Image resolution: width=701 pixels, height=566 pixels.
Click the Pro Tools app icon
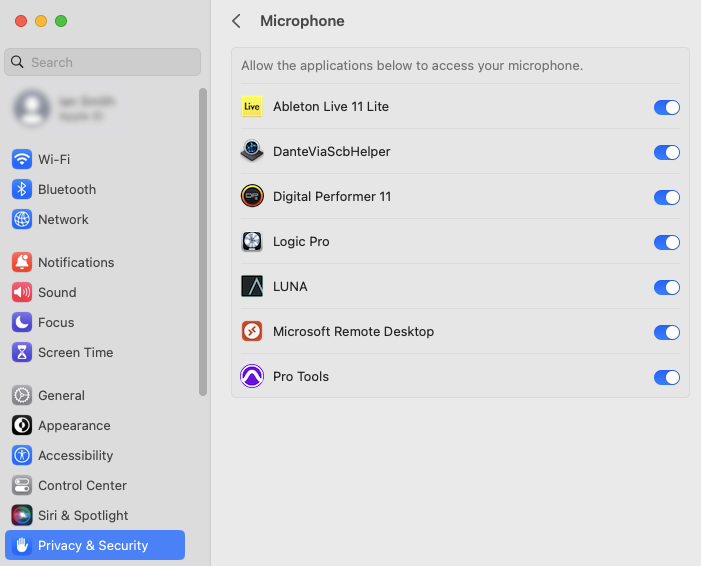click(252, 377)
